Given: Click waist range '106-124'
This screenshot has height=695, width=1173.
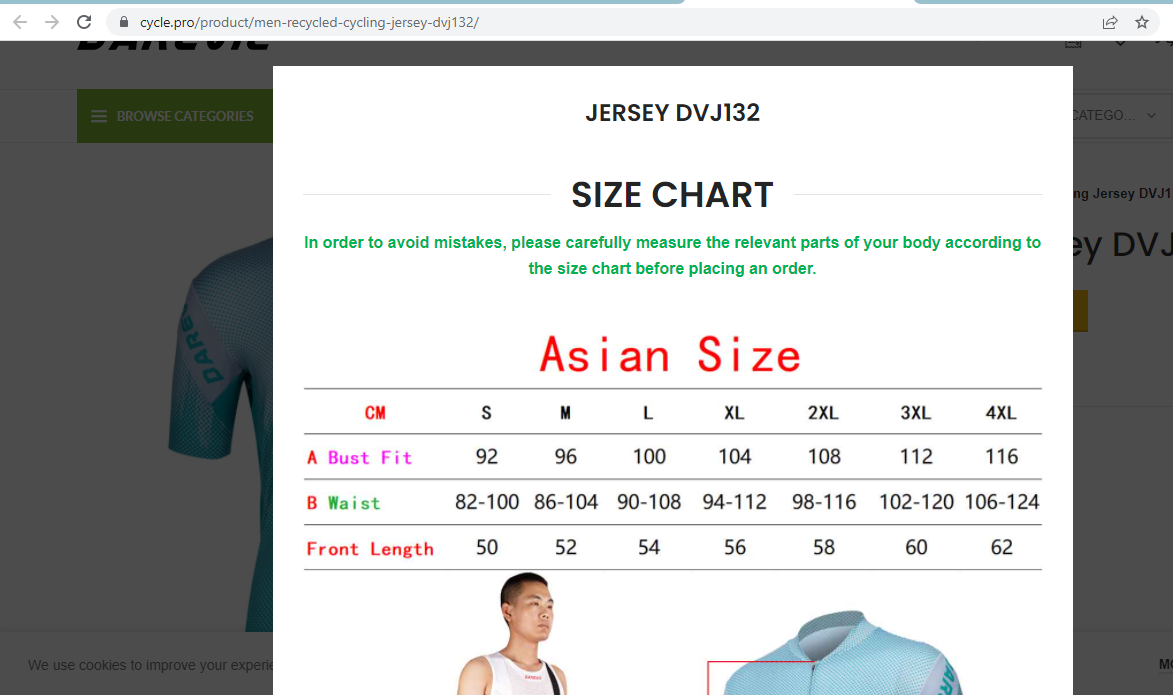Looking at the screenshot, I should pos(1002,502).
